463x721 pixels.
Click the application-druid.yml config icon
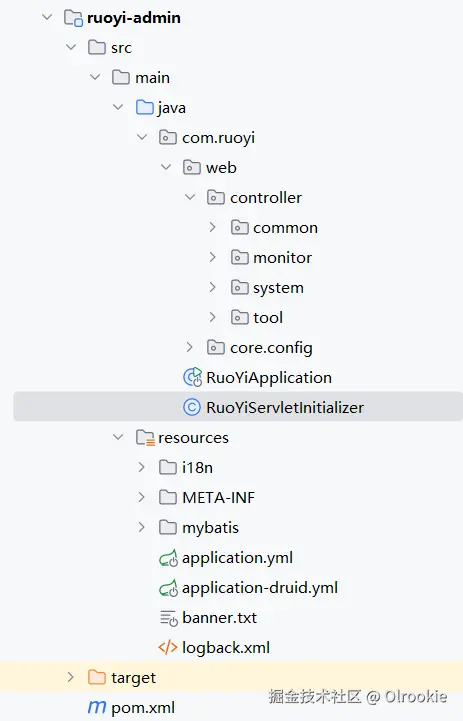(168, 588)
